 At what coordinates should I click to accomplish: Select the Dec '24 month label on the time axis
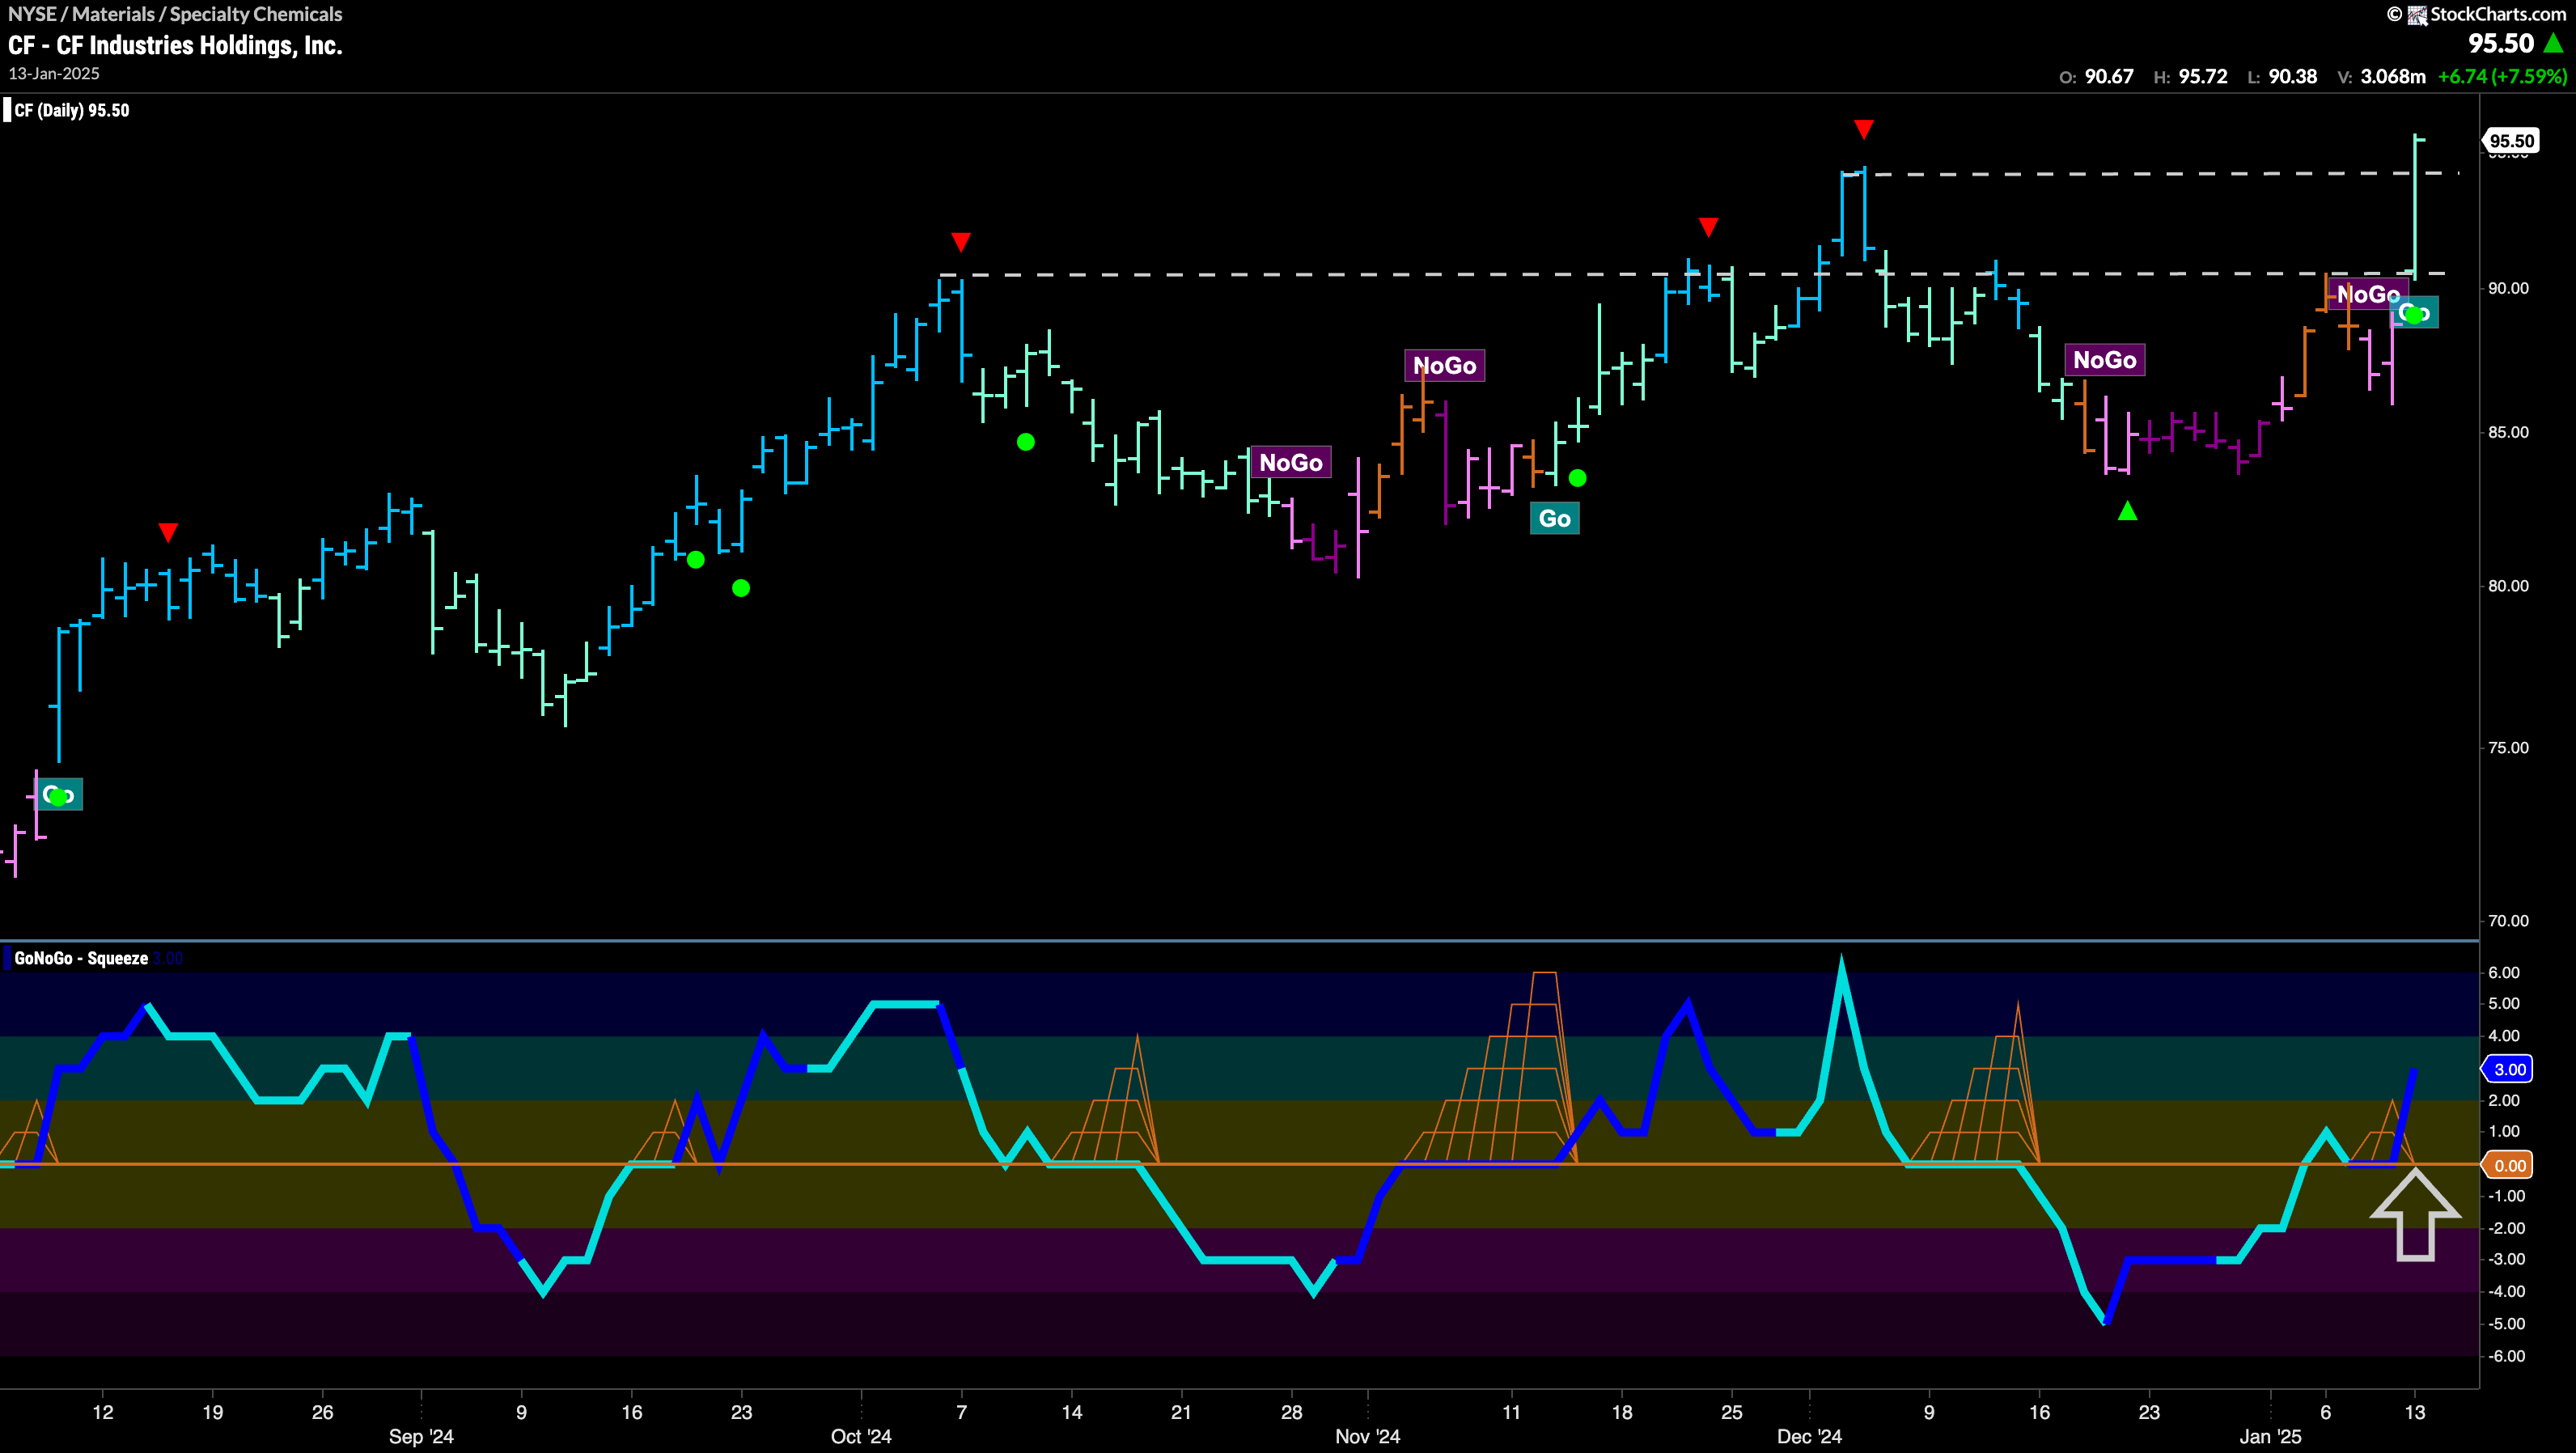[x=1809, y=1437]
